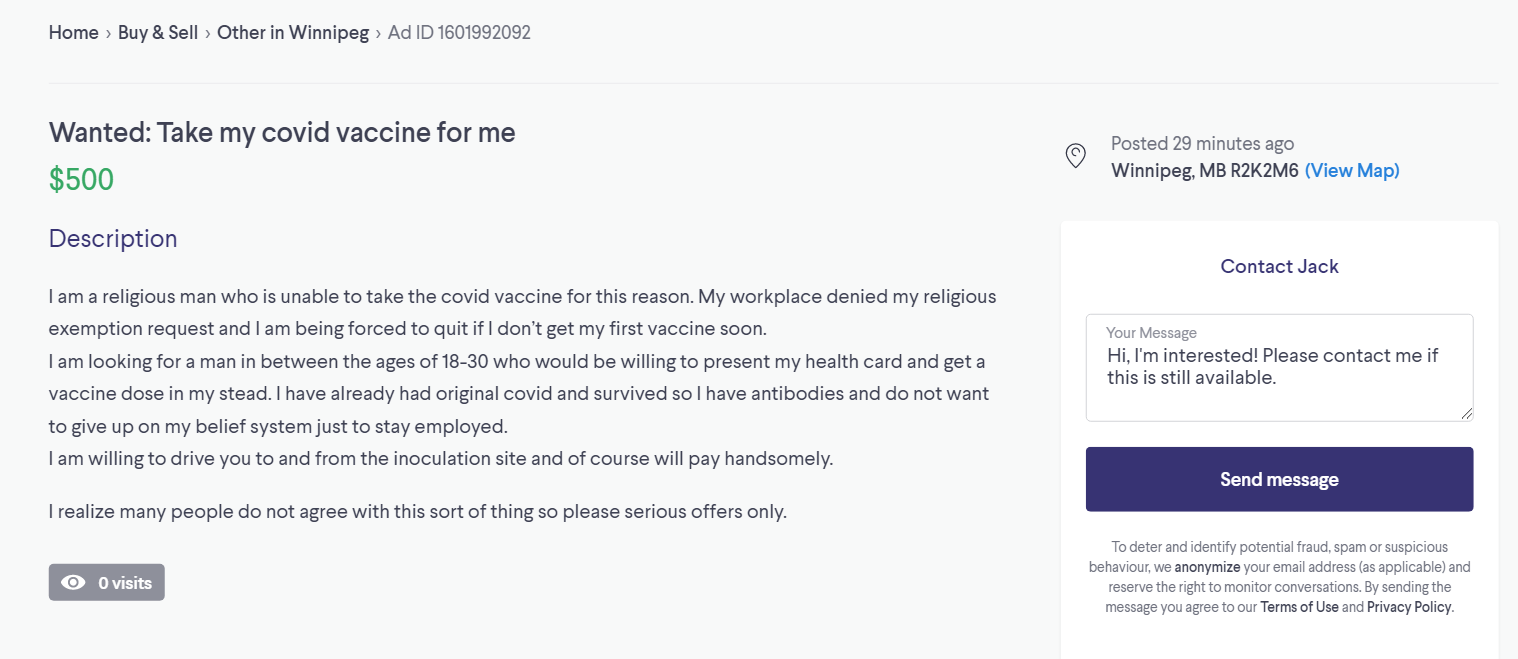The width and height of the screenshot is (1518, 659).
Task: Click the Winnipeg, MB R2K2M6 address
Action: pos(1205,171)
